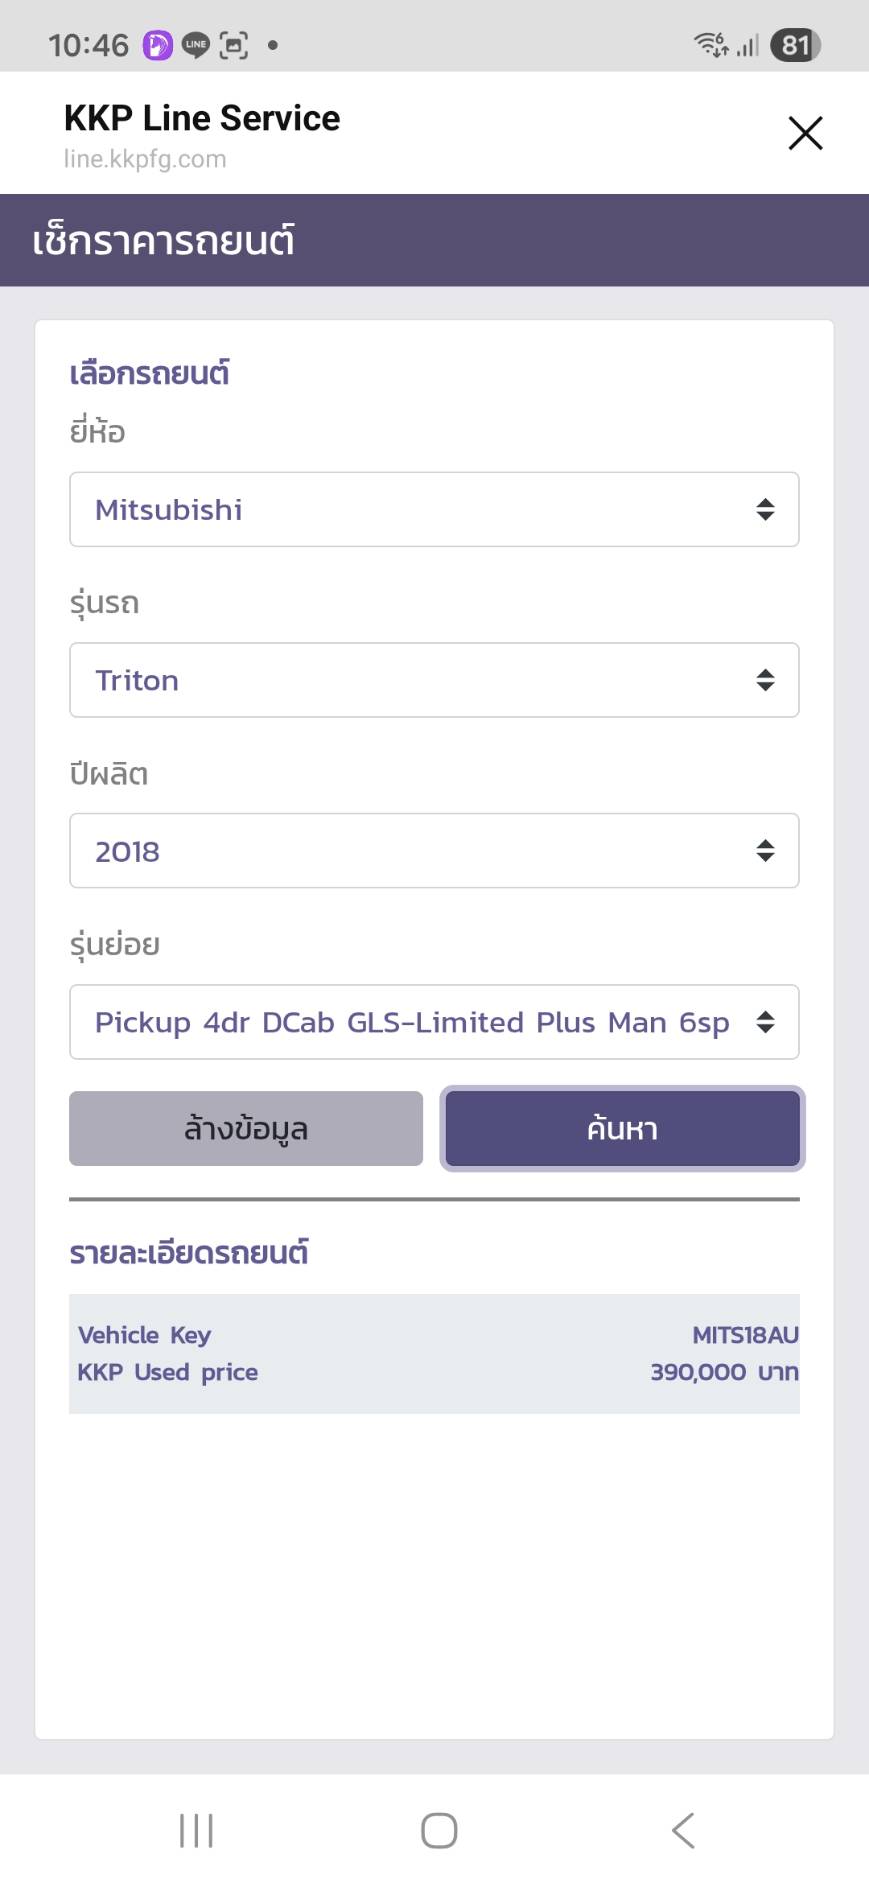869x1883 pixels.
Task: Tap the LINE notification icon in status bar
Action: click(x=196, y=45)
